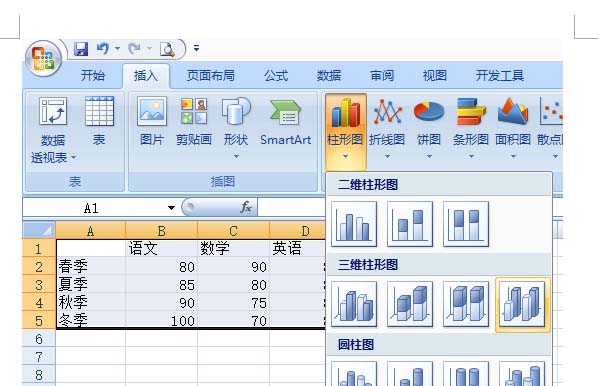Select column A header
This screenshot has width=610, height=386.
coord(91,230)
